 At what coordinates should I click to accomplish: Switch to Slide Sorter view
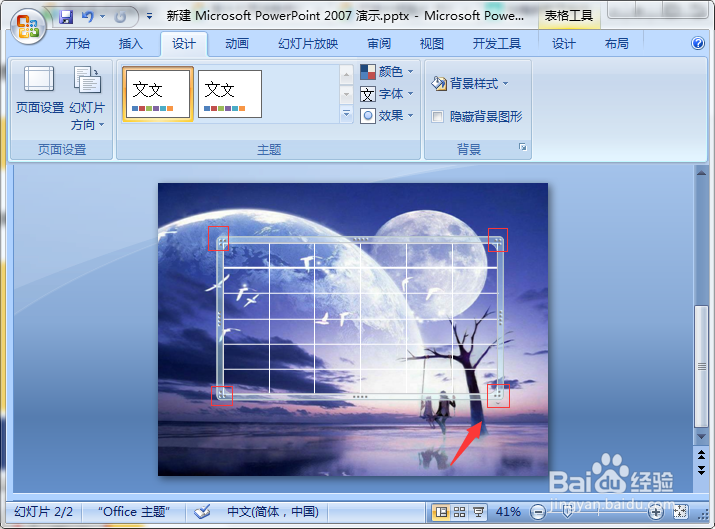coord(459,512)
